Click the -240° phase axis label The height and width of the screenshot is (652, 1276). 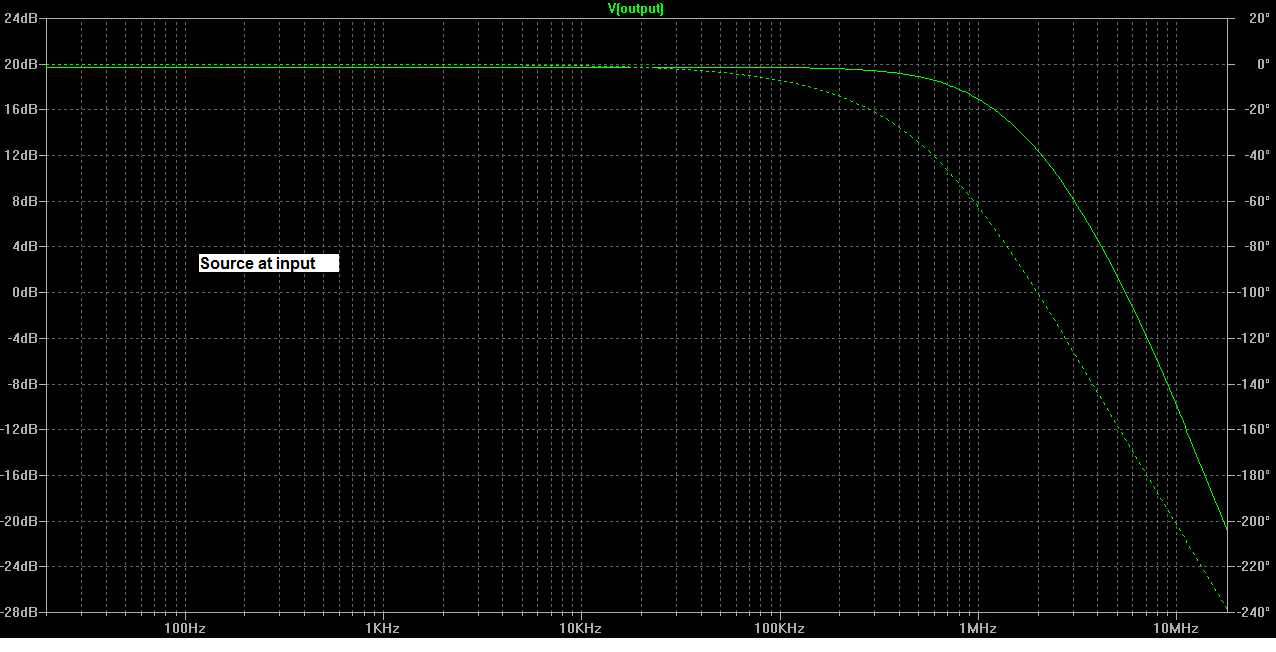click(x=1255, y=612)
